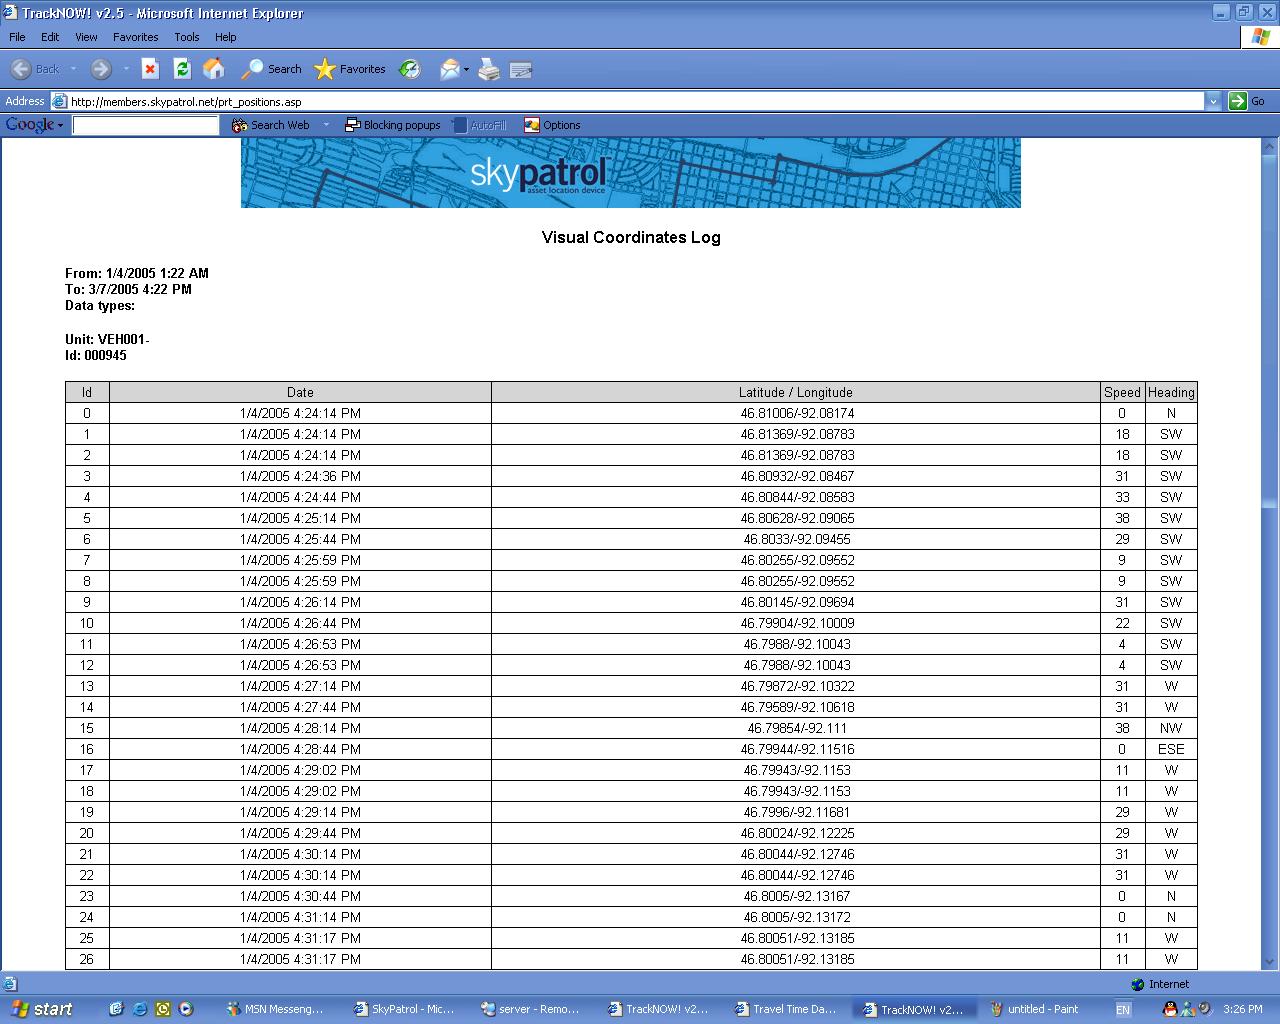This screenshot has width=1280, height=1024.
Task: Click in the Google search input box
Action: [145, 124]
